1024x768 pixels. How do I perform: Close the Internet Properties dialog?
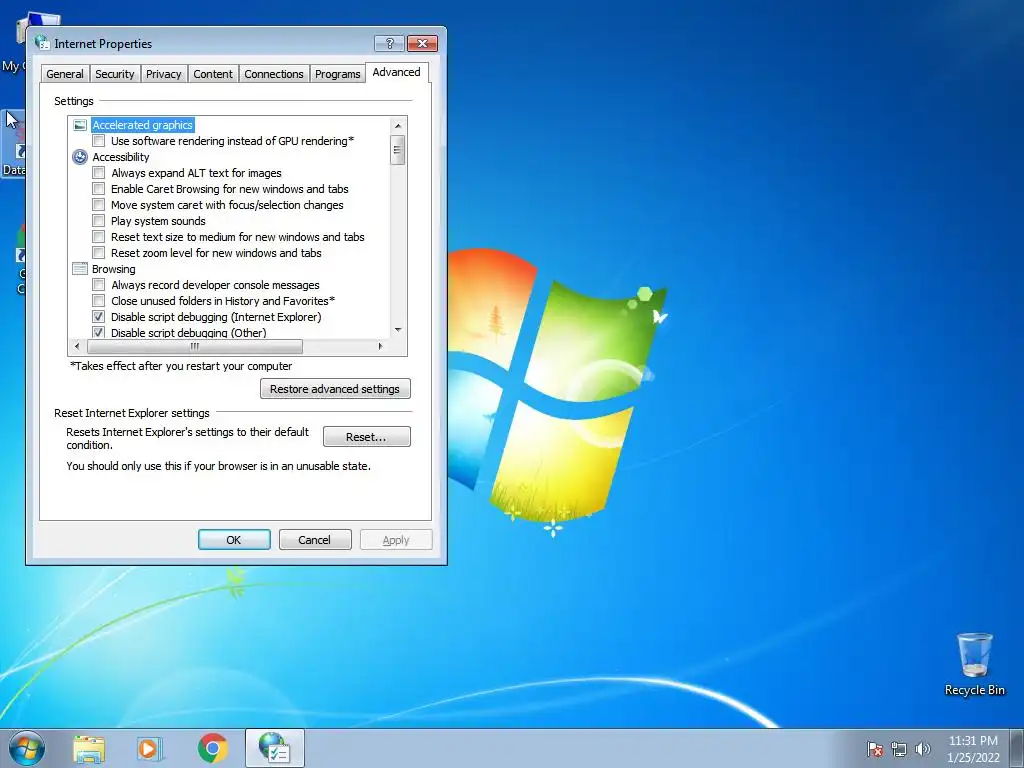click(x=422, y=43)
